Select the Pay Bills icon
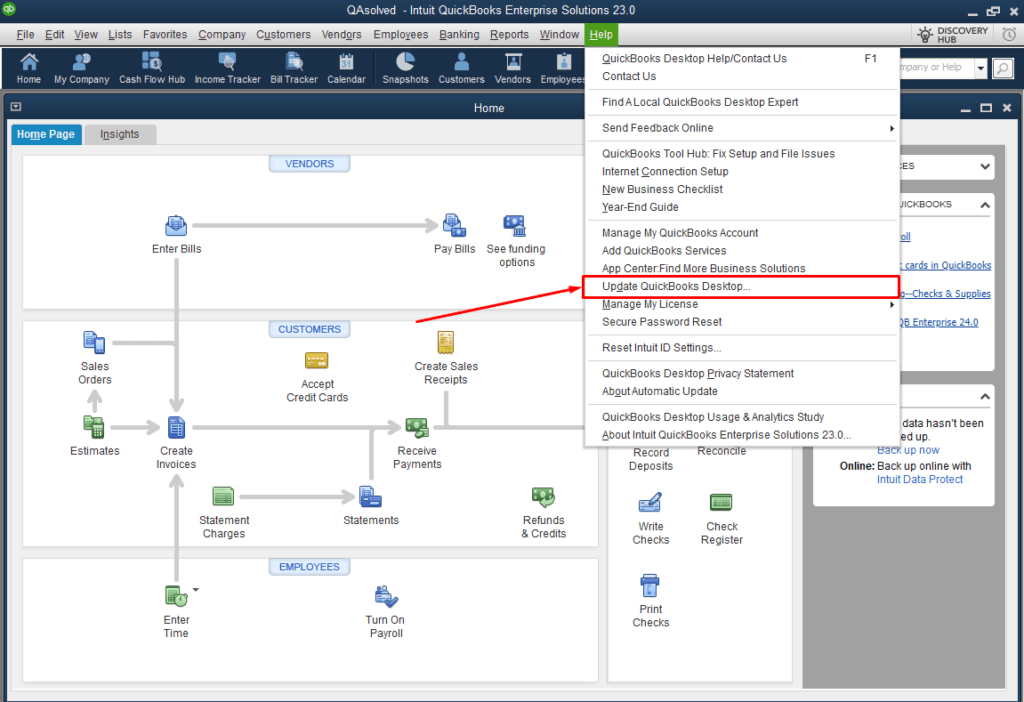The height and width of the screenshot is (702, 1024). (454, 226)
